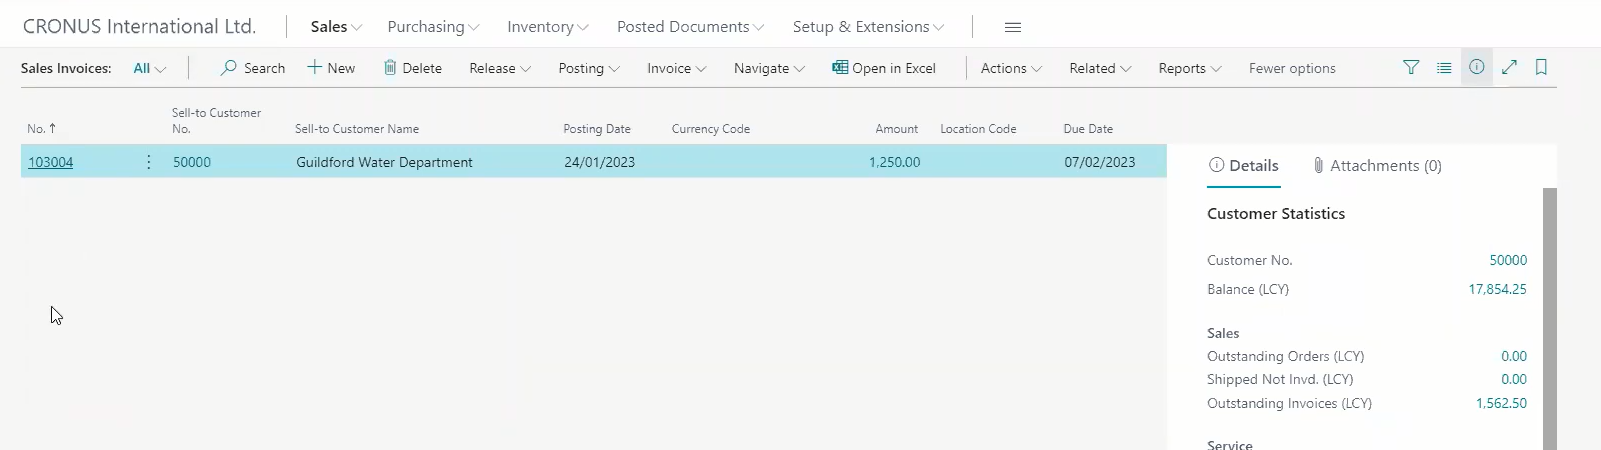Click Outstanding Invoices value 1,562.50
The width and height of the screenshot is (1601, 450).
[1501, 403]
